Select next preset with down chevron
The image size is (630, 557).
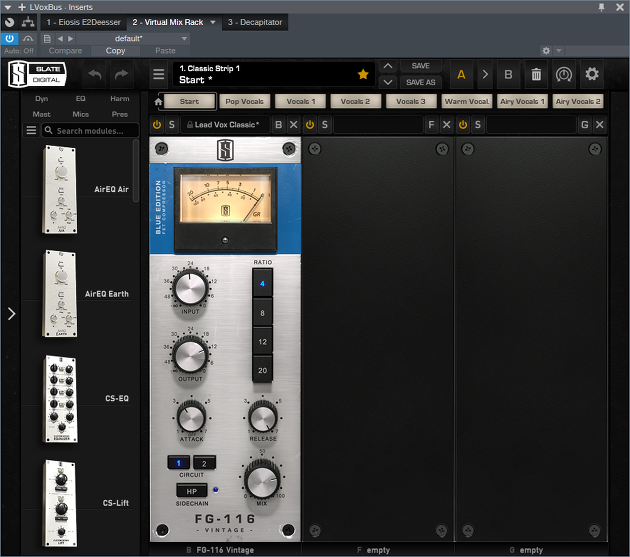[388, 82]
